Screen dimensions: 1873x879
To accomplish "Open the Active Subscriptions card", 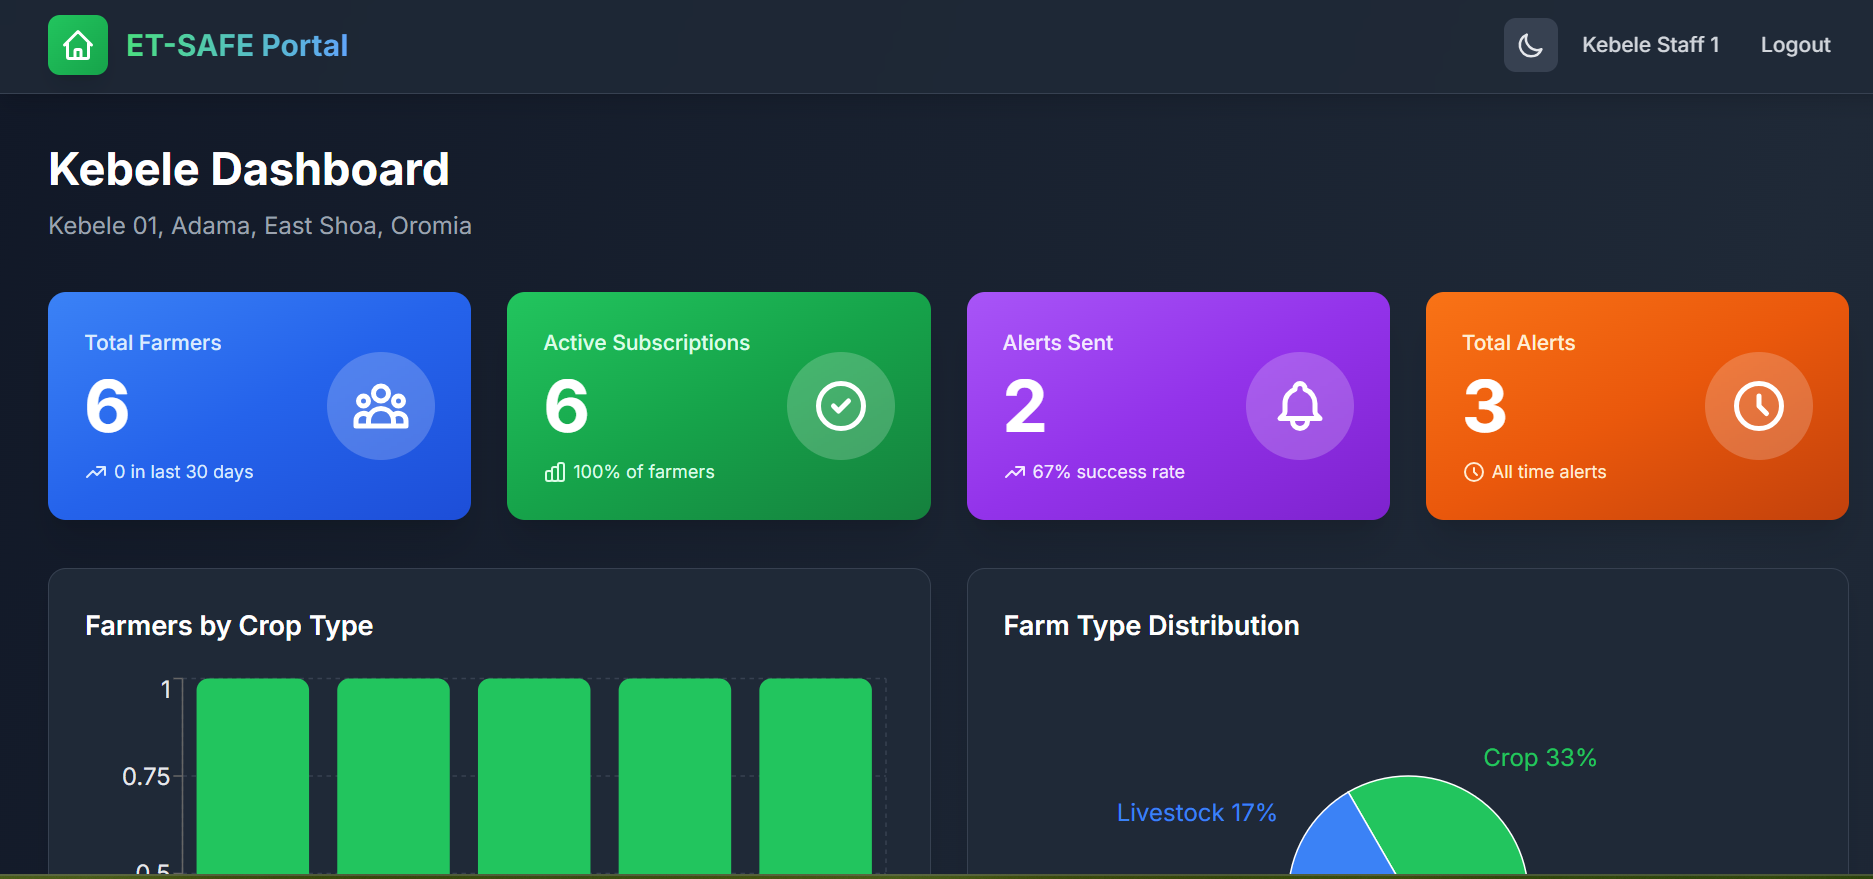I will click(718, 406).
